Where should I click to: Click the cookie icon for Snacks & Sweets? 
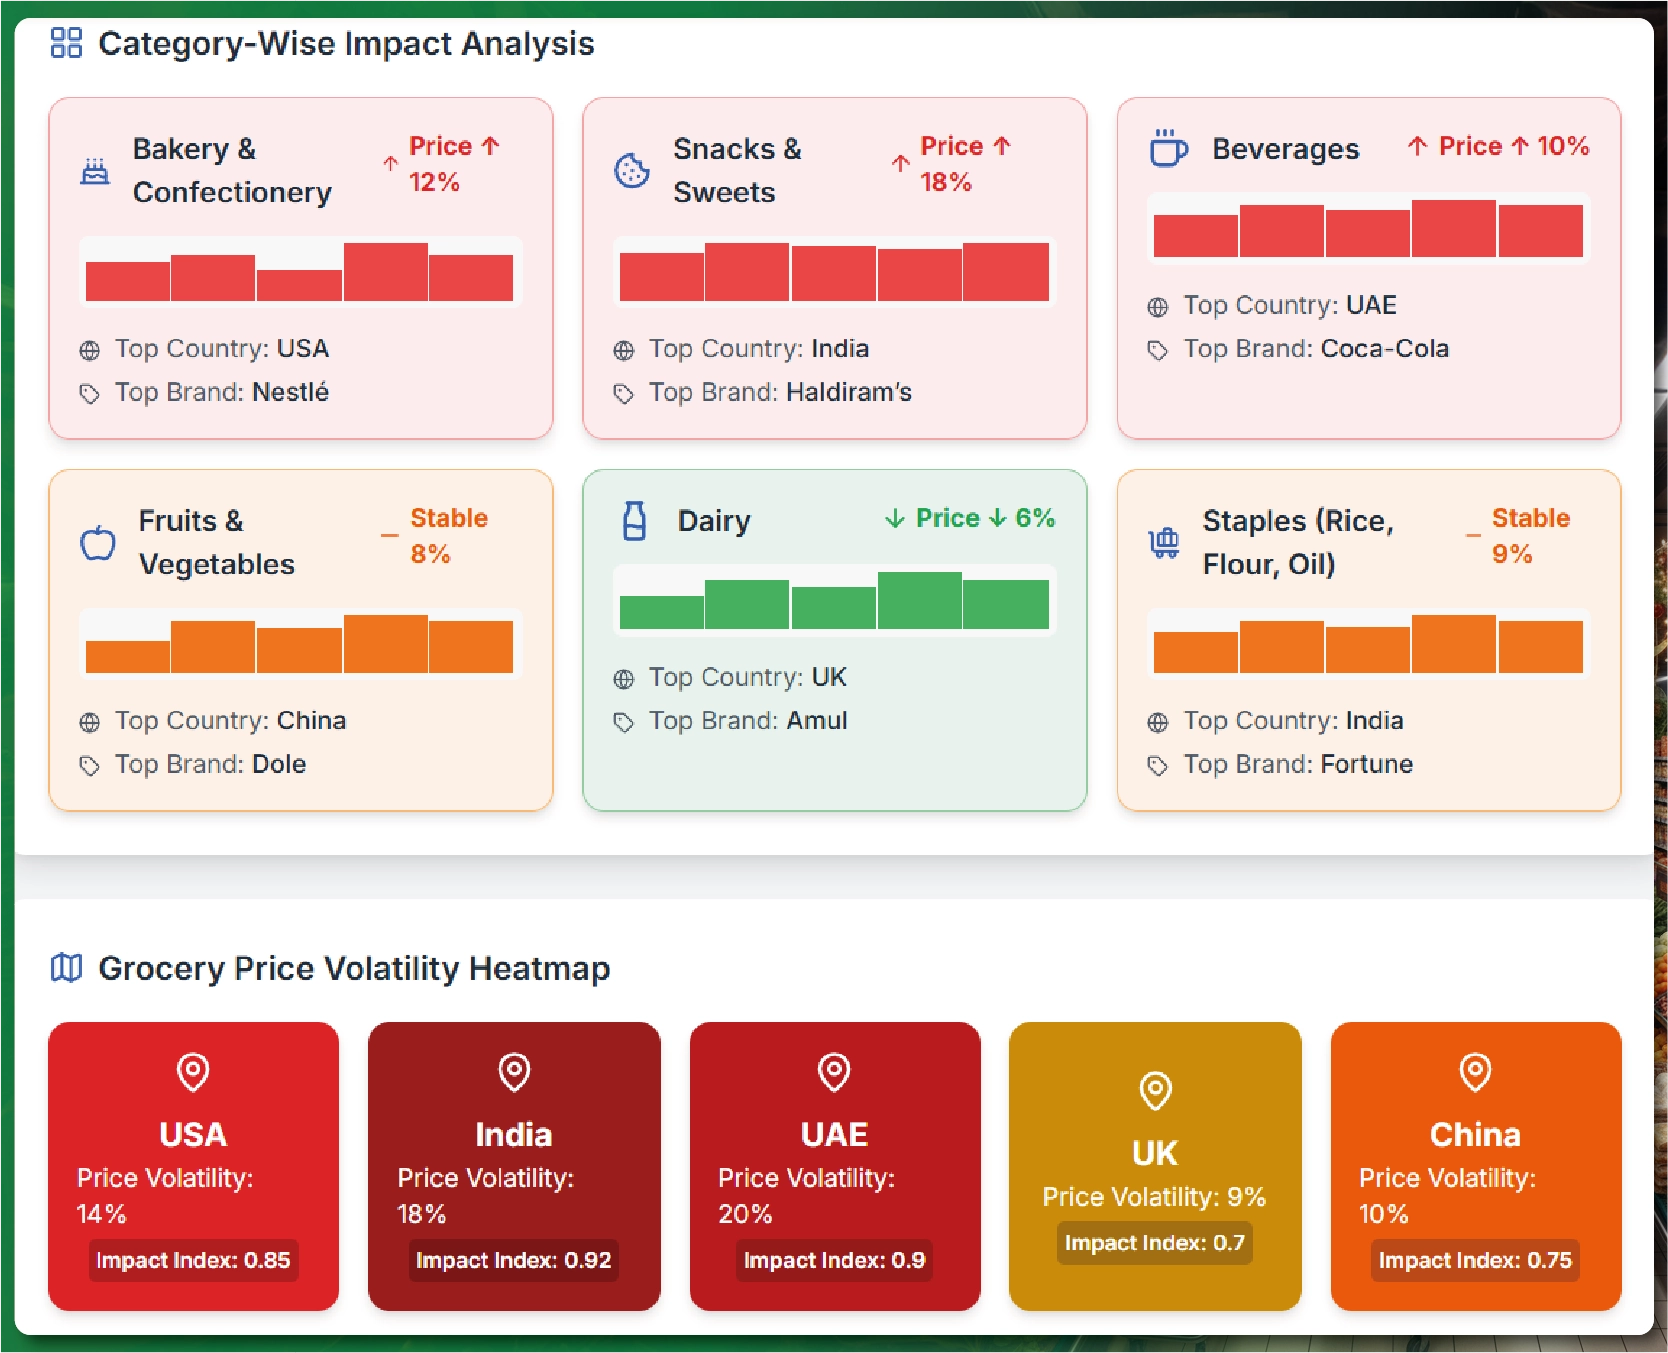tap(631, 171)
